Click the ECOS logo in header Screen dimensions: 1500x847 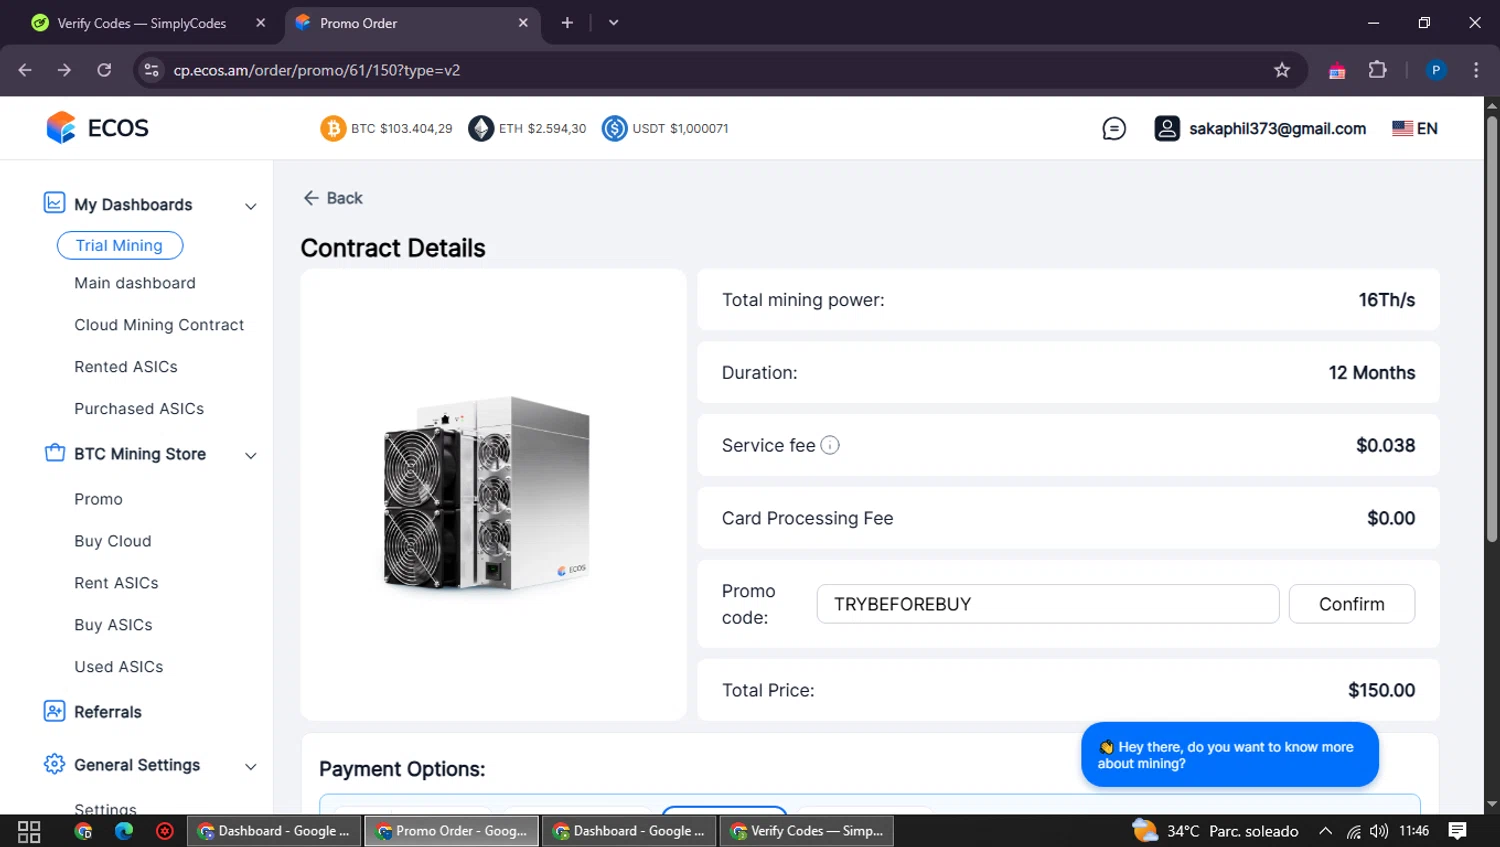(97, 128)
